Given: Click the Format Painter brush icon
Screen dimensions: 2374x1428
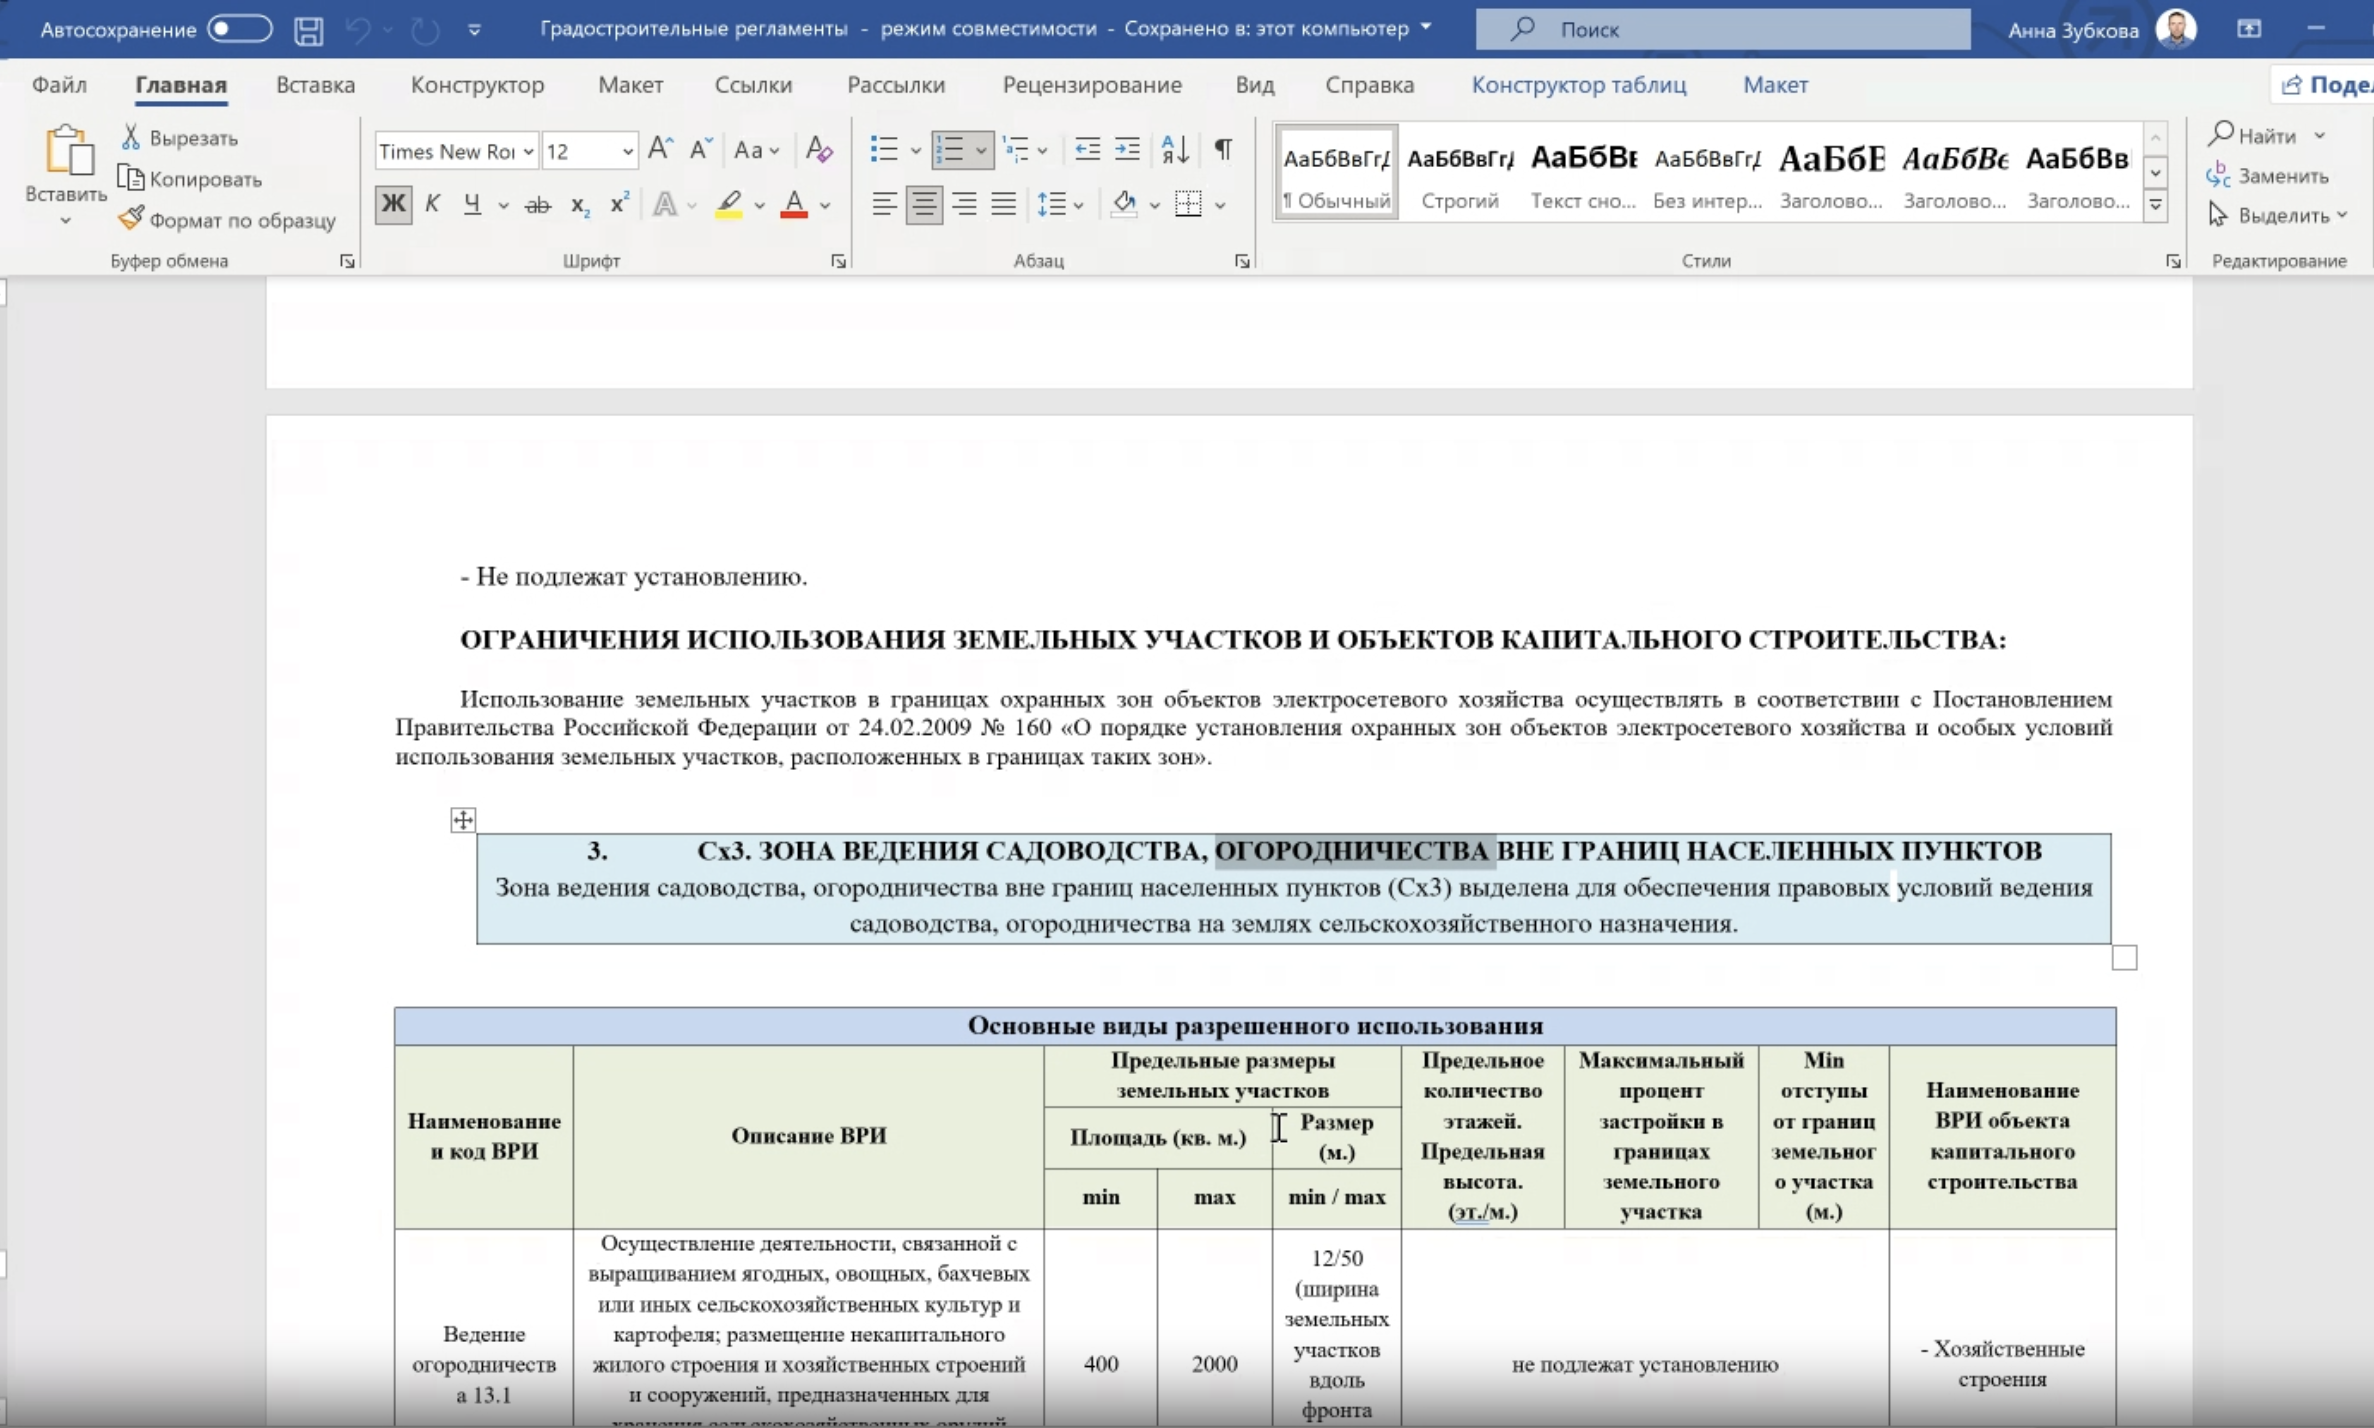Looking at the screenshot, I should [131, 219].
